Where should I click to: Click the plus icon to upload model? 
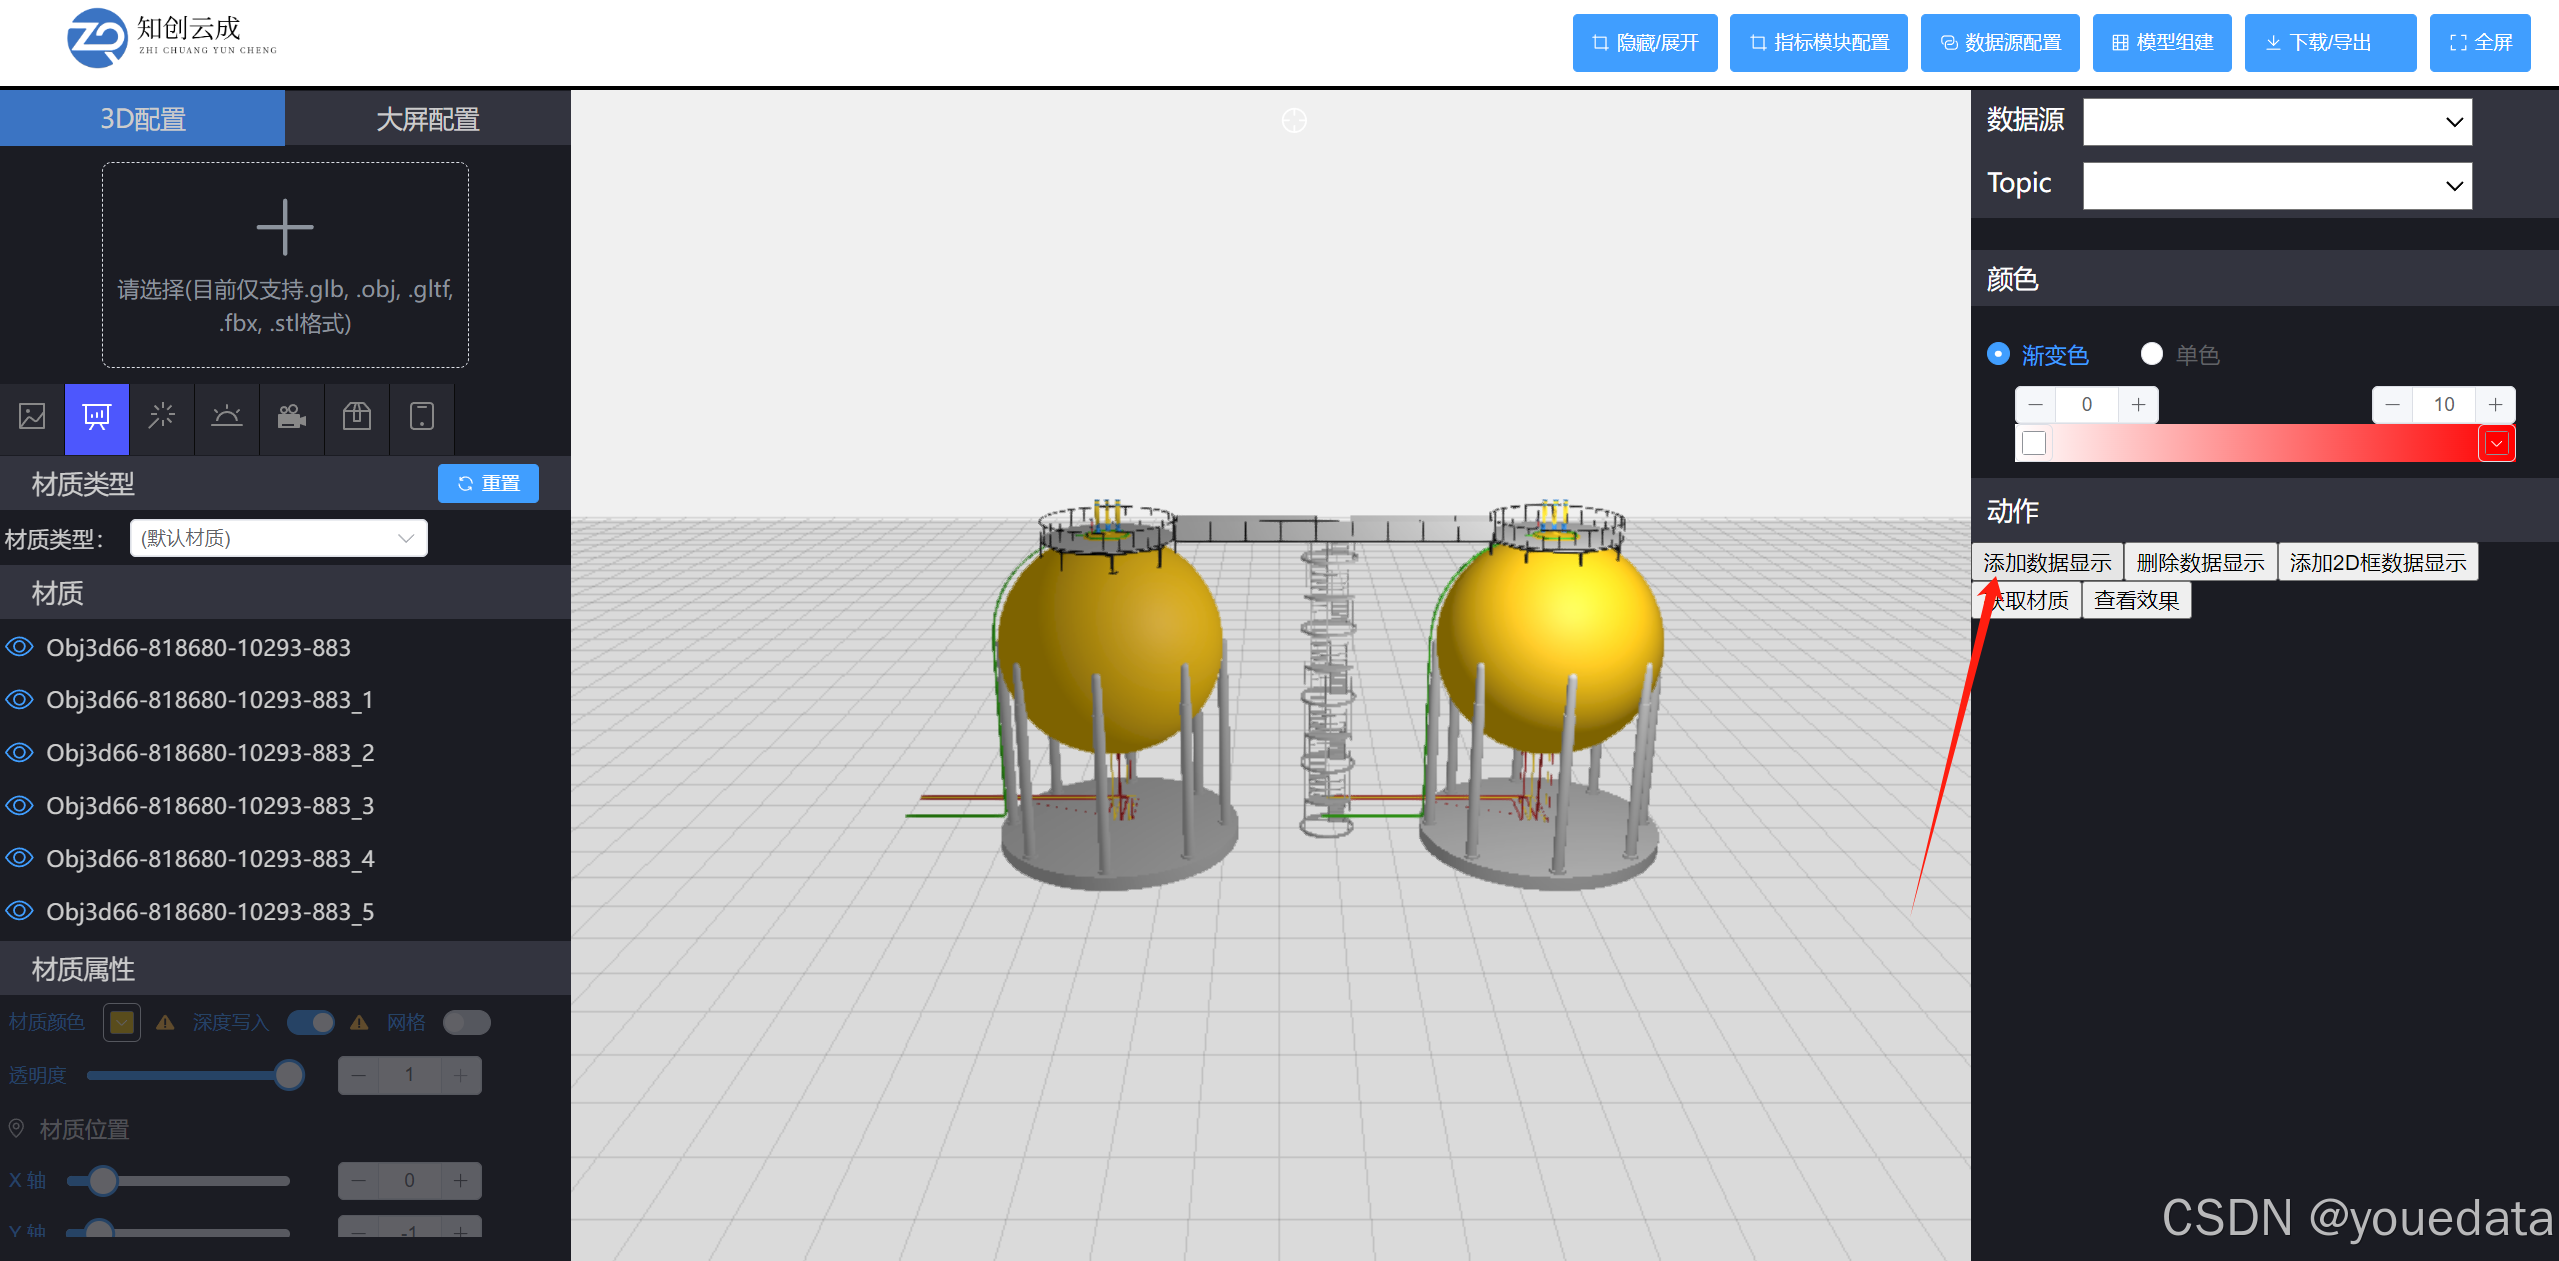click(x=285, y=227)
